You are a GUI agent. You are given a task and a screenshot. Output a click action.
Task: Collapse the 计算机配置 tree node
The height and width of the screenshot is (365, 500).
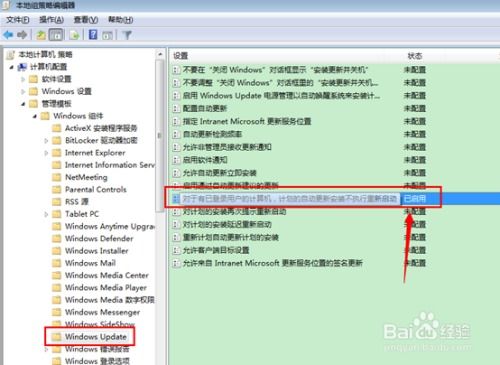coord(12,67)
